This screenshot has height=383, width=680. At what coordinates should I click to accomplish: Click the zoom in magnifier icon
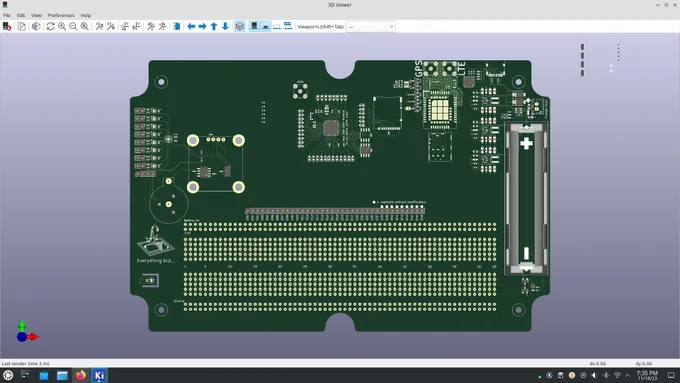(x=62, y=26)
